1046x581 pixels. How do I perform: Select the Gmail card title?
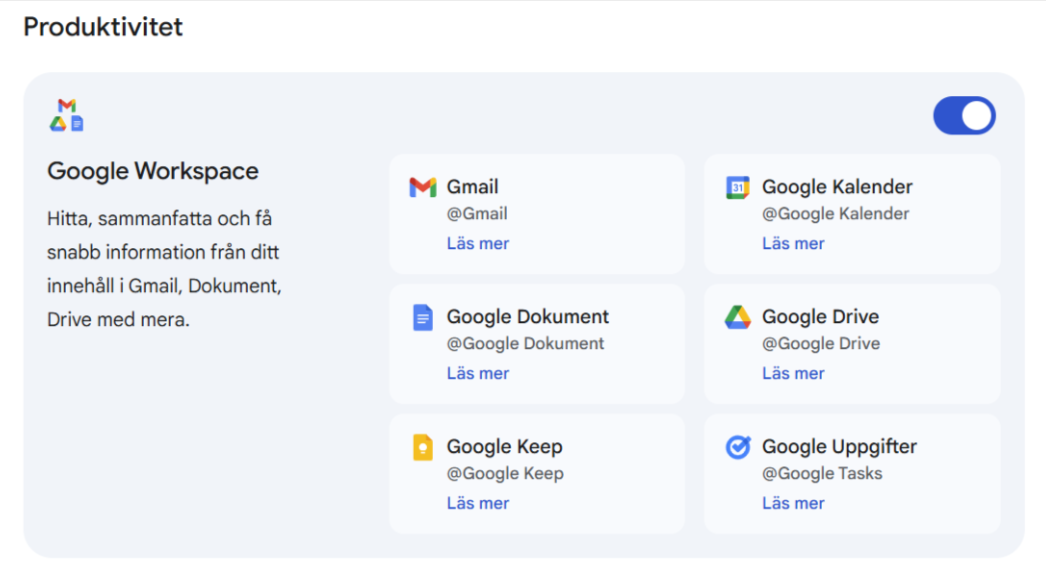[472, 187]
